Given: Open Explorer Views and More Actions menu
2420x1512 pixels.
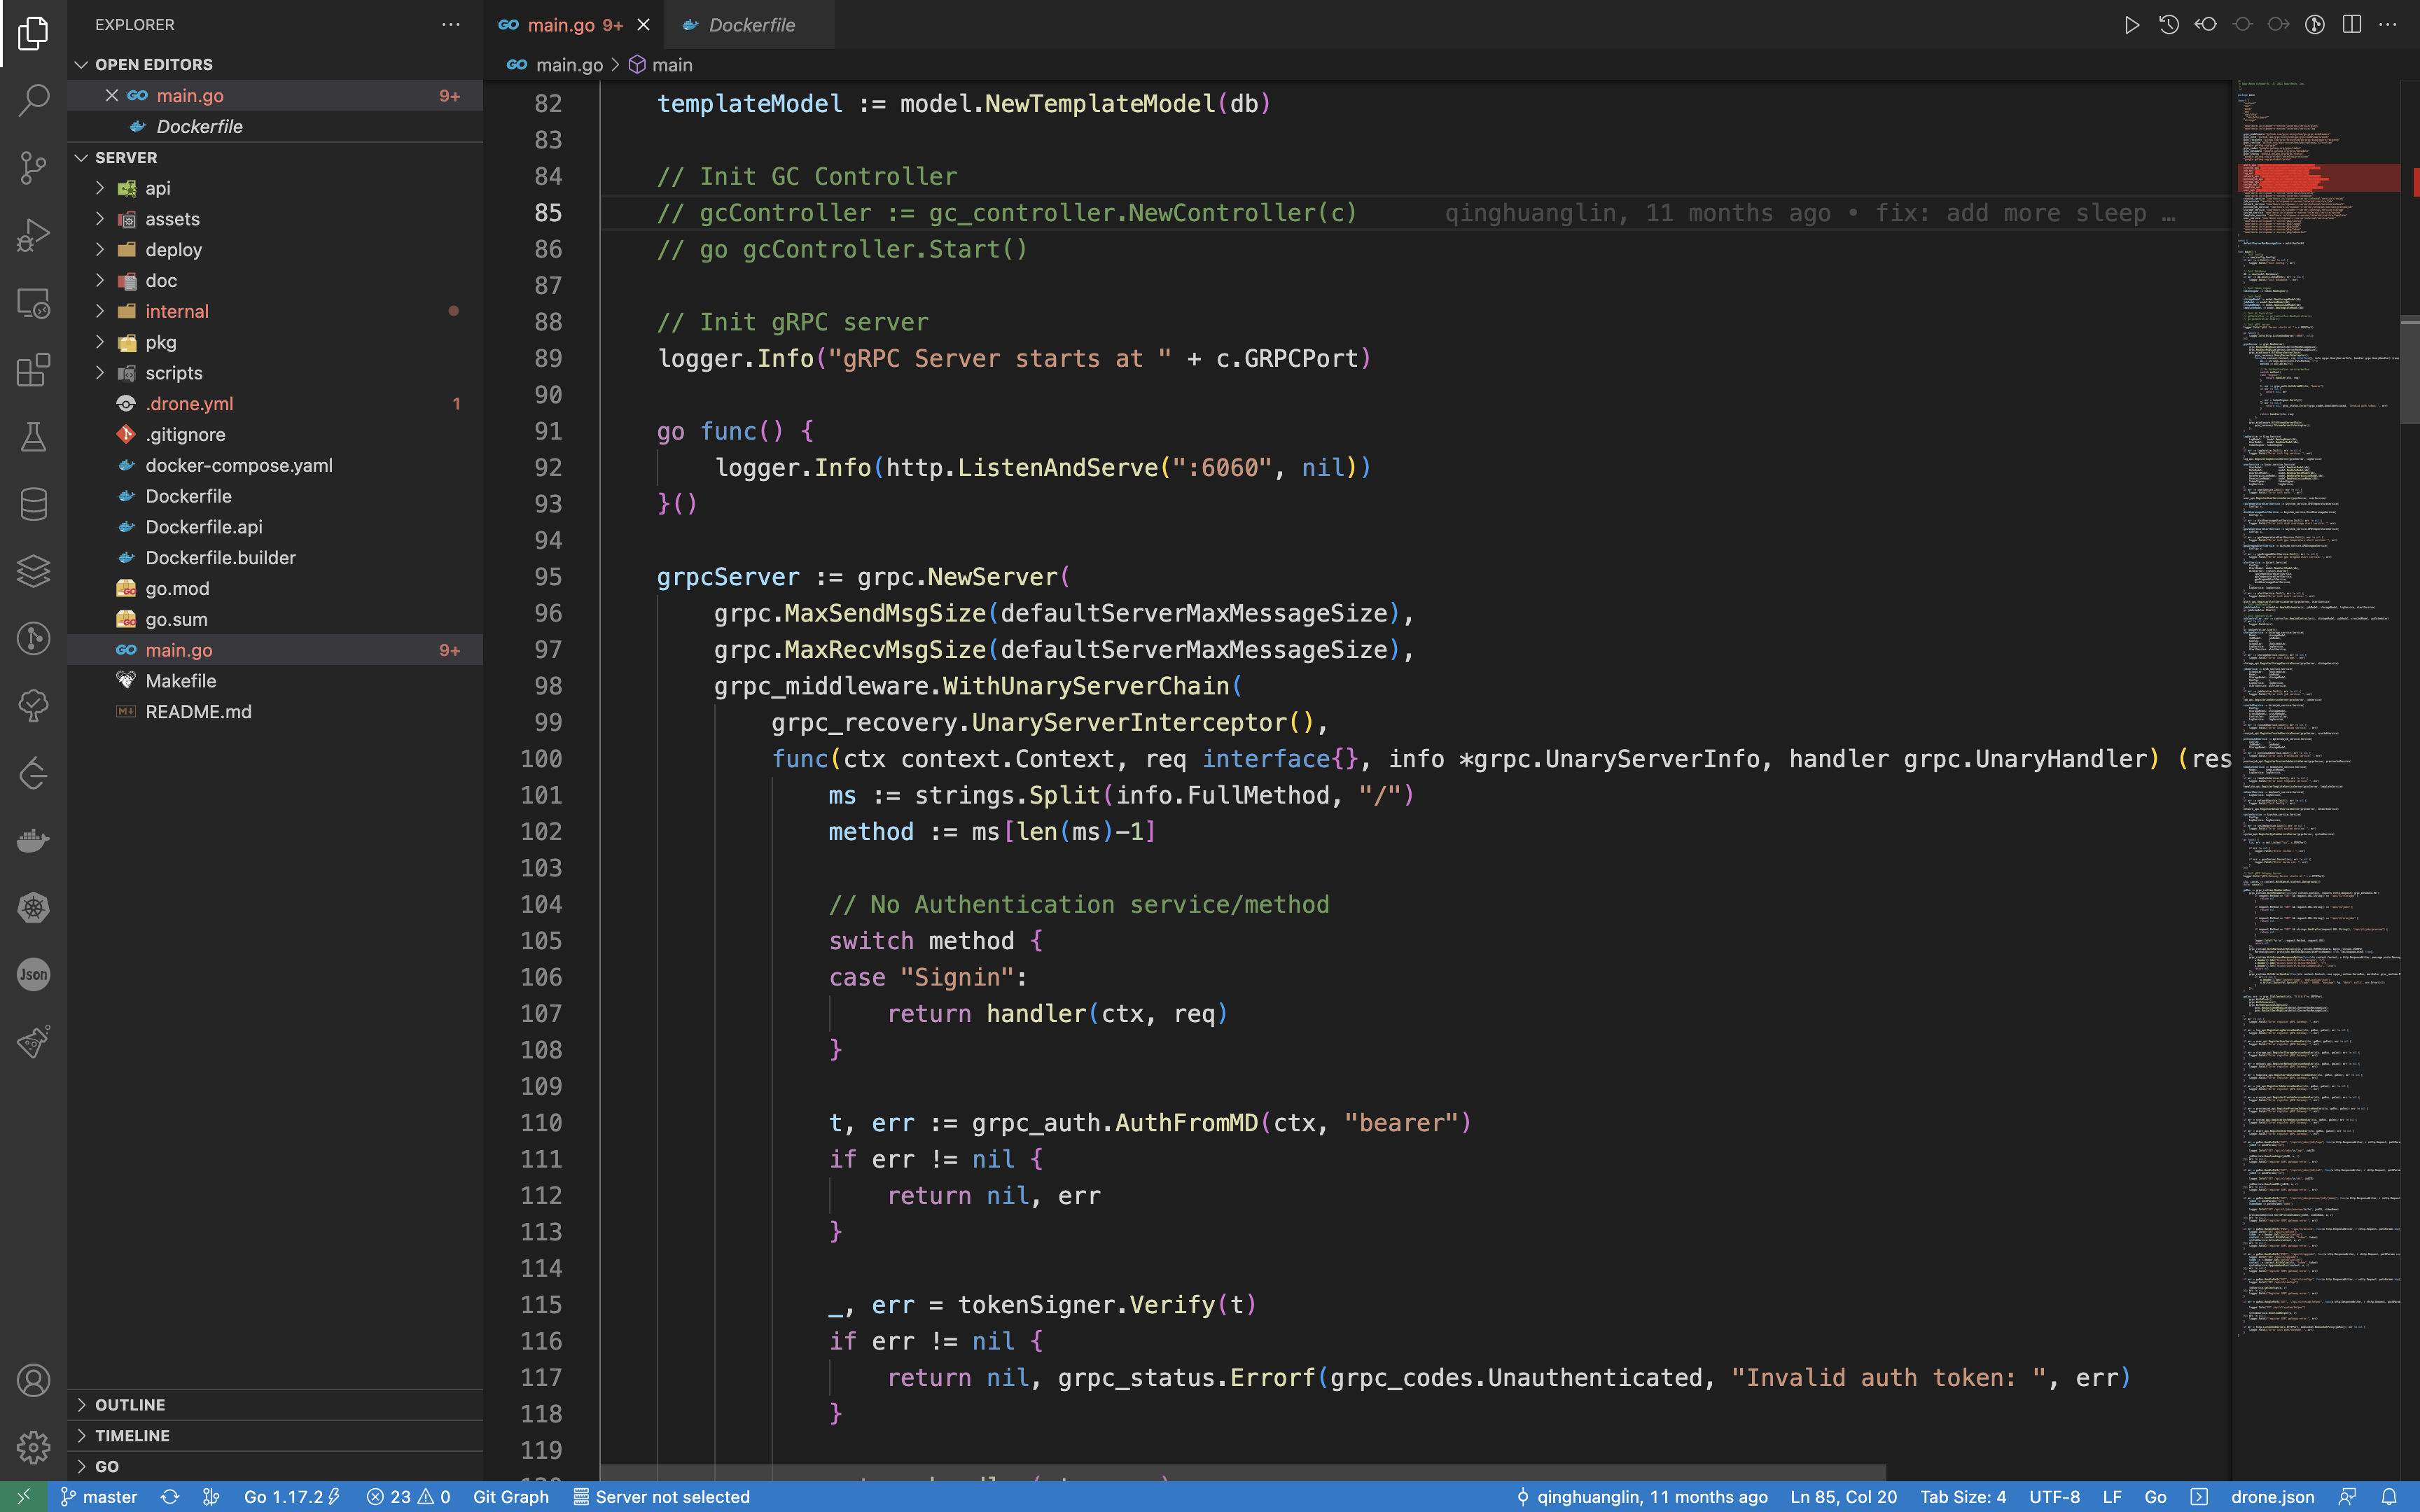Looking at the screenshot, I should pyautogui.click(x=451, y=25).
